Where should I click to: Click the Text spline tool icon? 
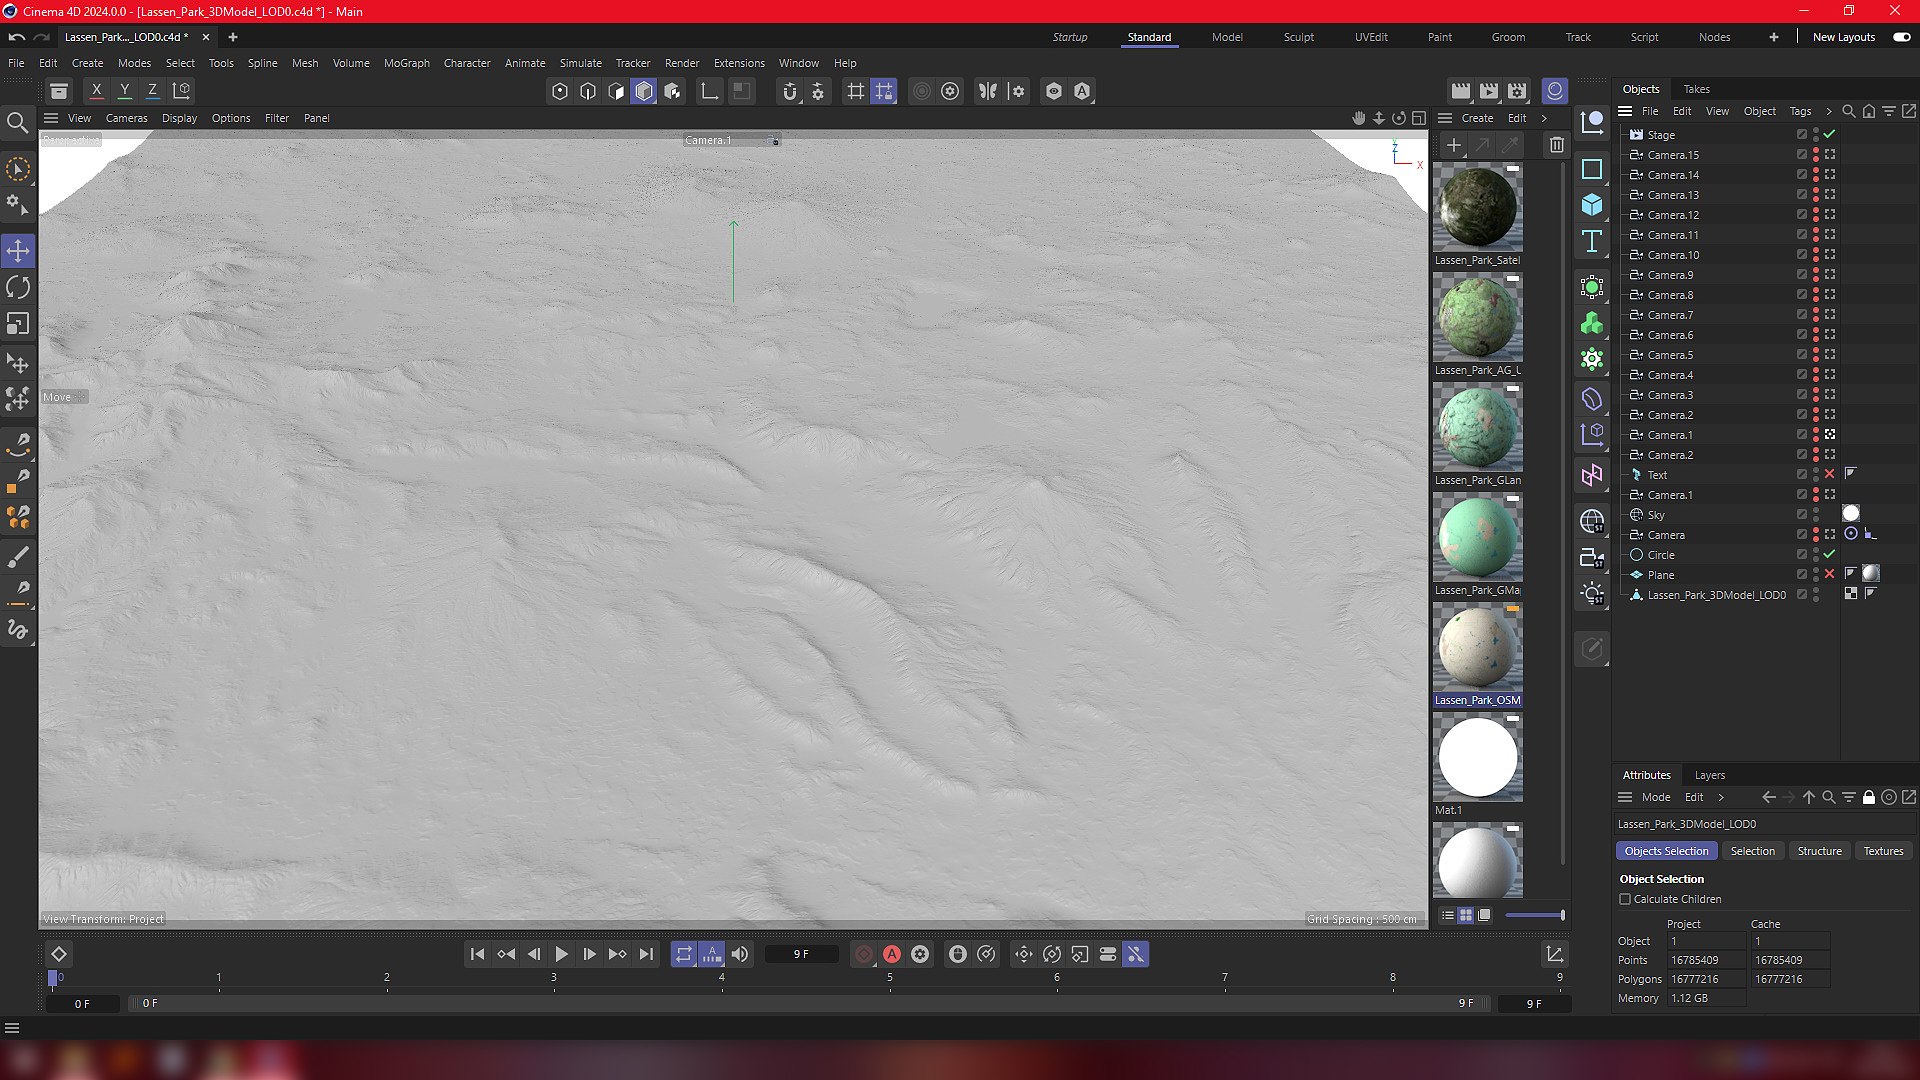coord(1592,241)
